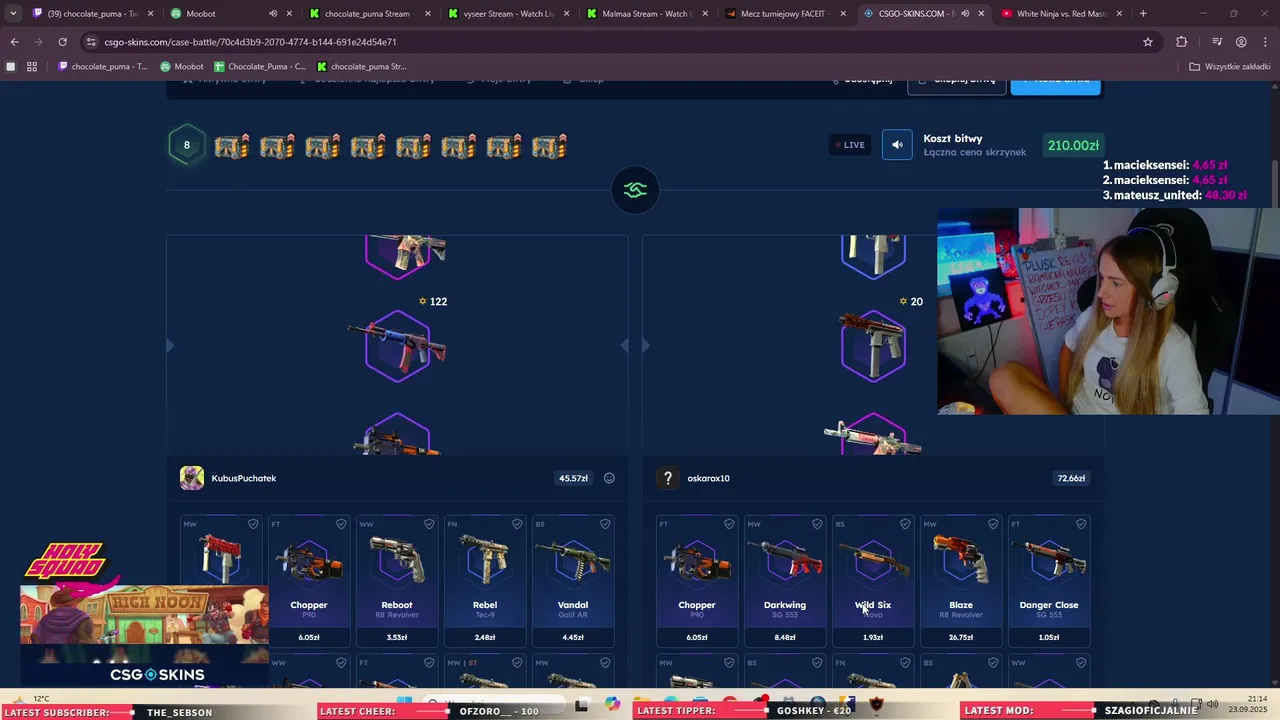
Task: Click KubusPuchatek's 45.57zł total
Action: pyautogui.click(x=573, y=478)
